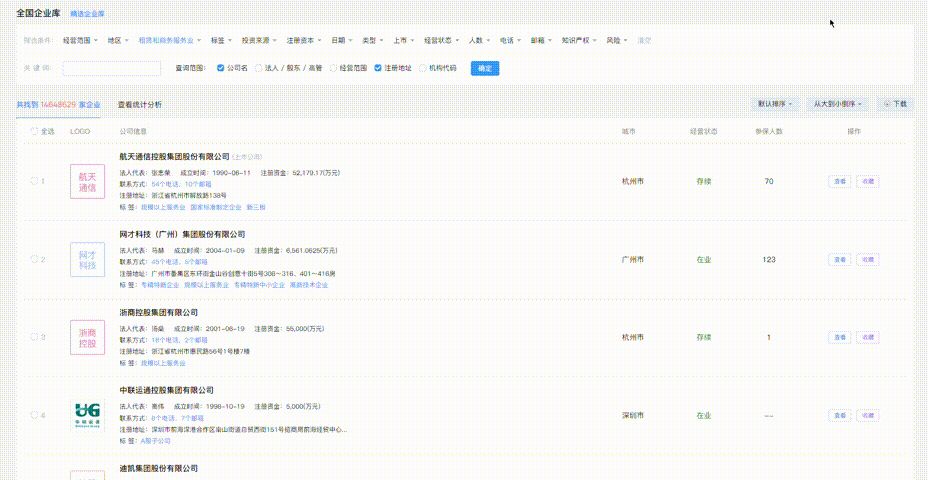
Task: Uncheck the 公司名 search scope checkbox
Action: coord(221,68)
